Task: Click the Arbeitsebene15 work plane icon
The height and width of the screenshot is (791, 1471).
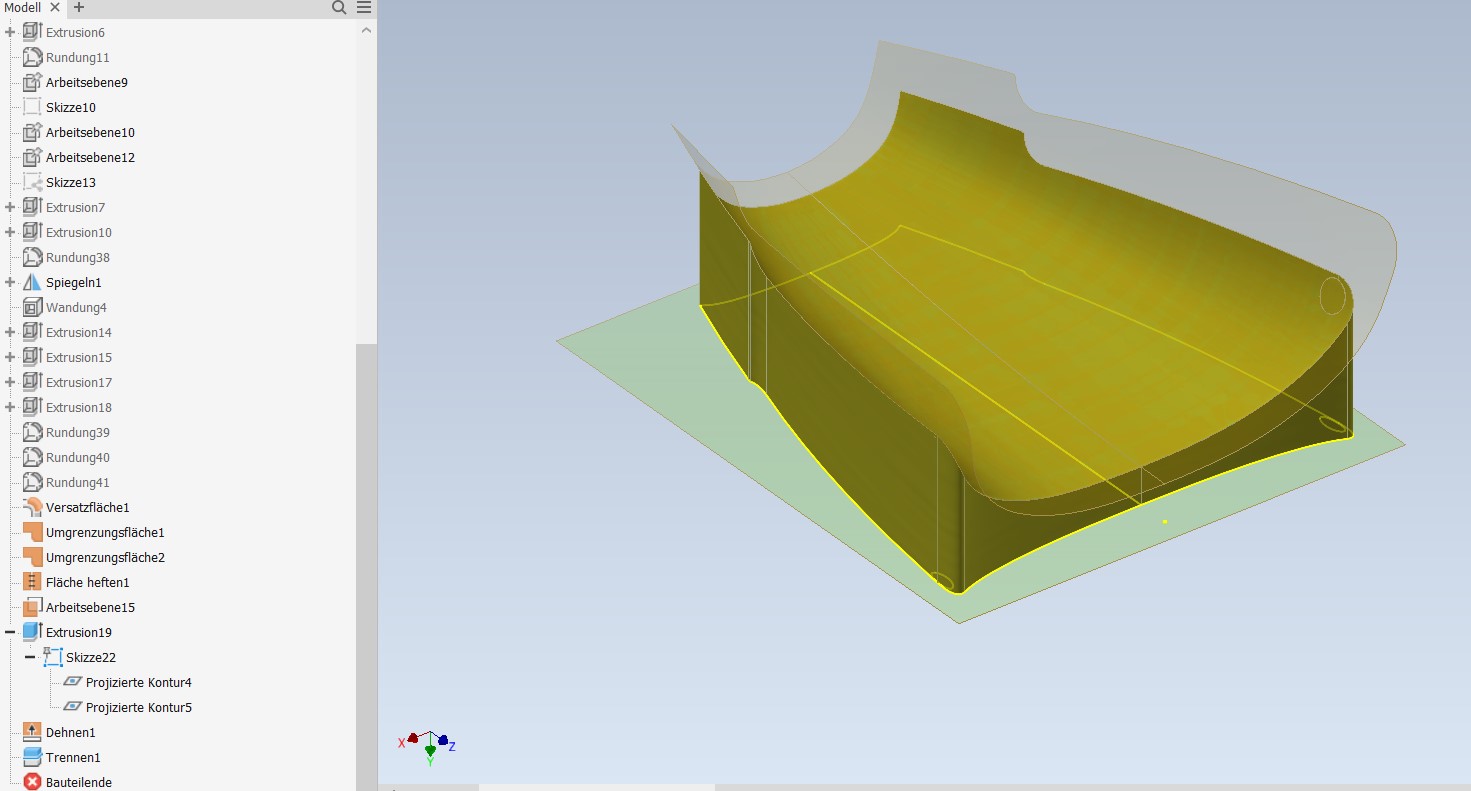Action: [32, 607]
